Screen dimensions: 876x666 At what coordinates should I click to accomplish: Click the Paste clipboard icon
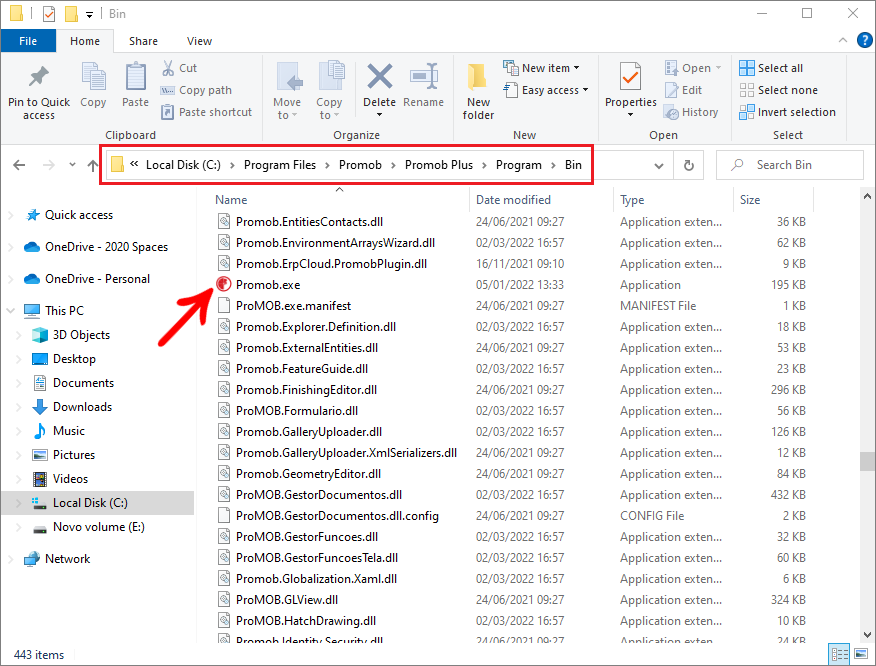135,77
